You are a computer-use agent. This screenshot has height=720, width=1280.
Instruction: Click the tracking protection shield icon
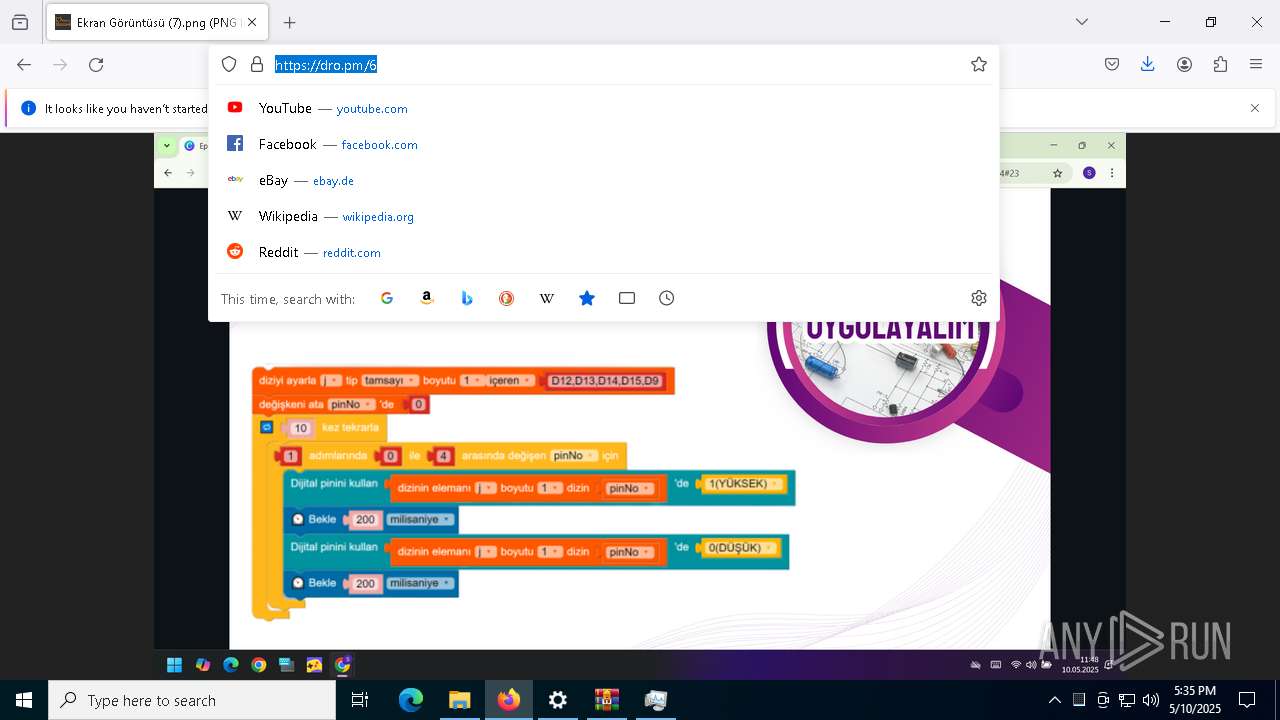(229, 64)
